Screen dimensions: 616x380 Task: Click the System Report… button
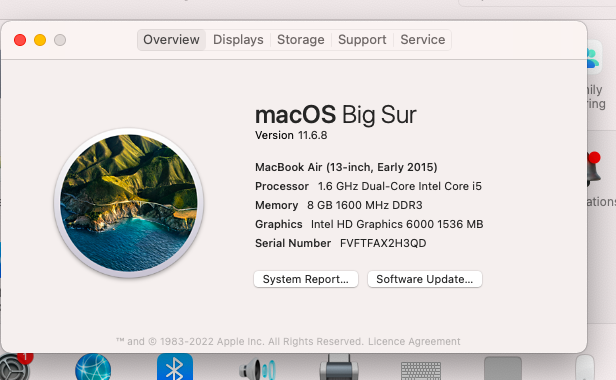(306, 279)
